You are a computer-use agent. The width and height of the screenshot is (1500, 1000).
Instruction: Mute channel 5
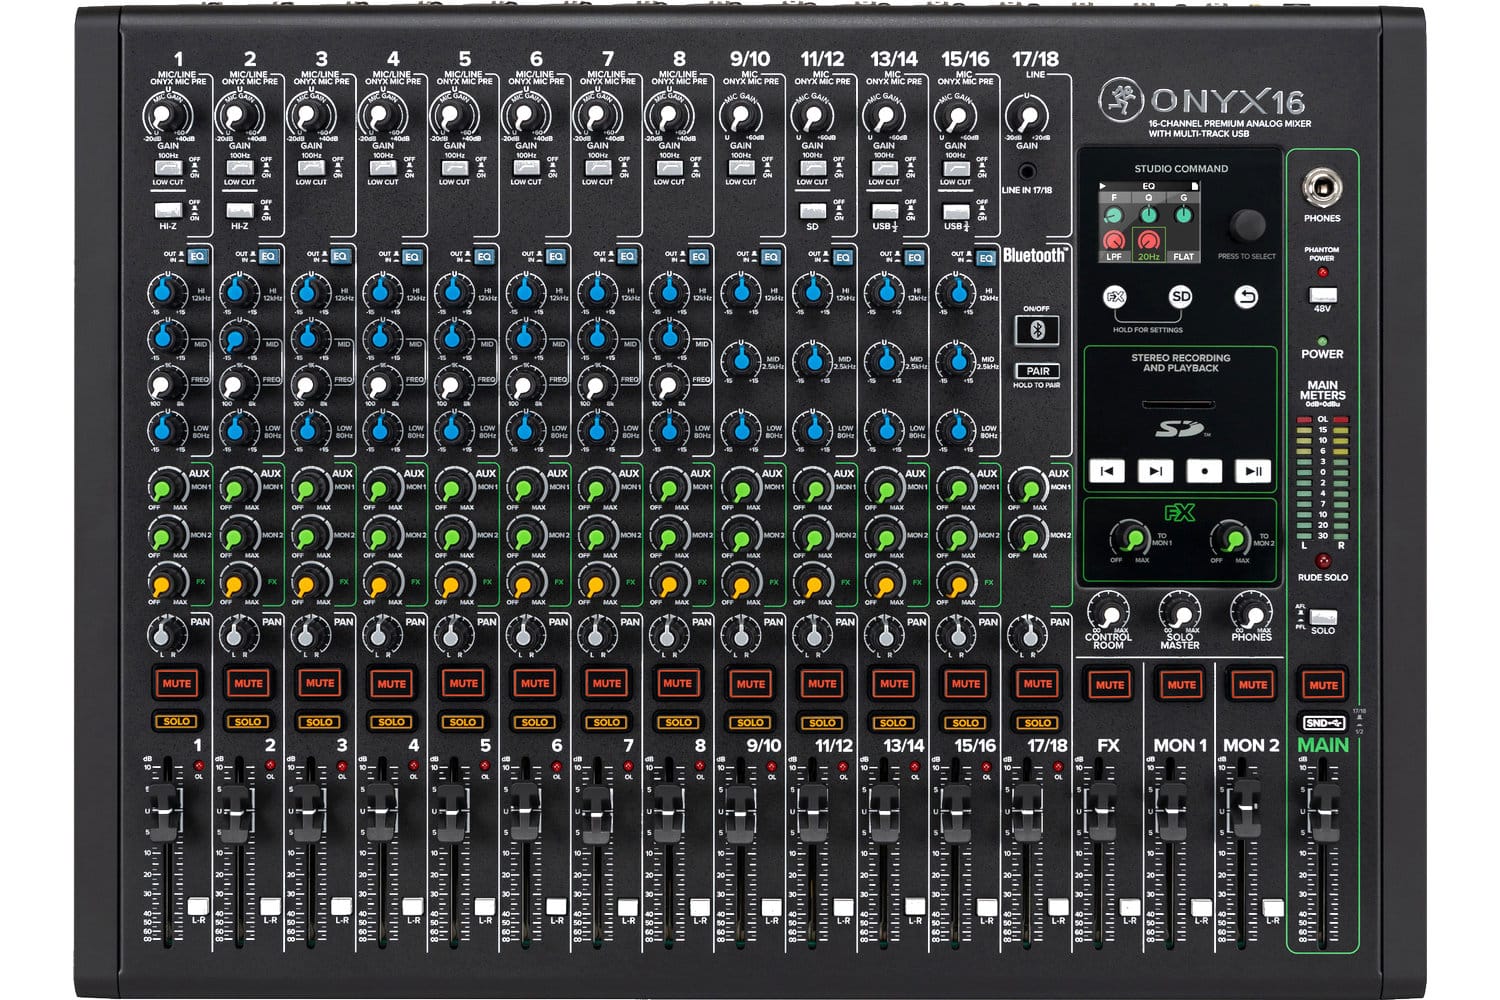click(463, 683)
